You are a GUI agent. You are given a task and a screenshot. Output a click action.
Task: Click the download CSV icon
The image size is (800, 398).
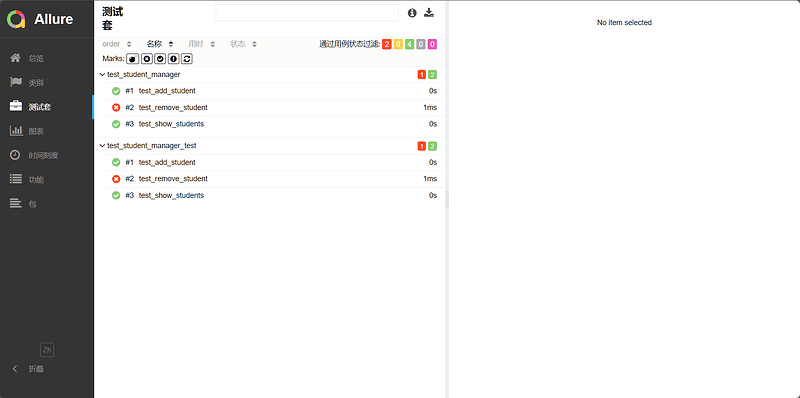tap(429, 13)
